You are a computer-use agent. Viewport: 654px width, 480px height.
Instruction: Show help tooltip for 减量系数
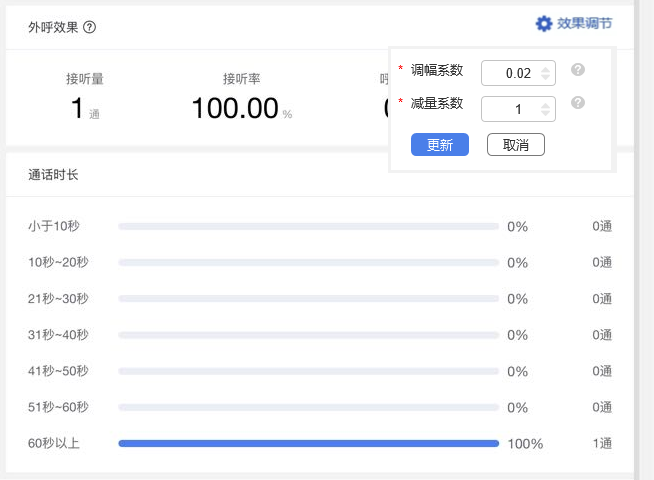[577, 103]
